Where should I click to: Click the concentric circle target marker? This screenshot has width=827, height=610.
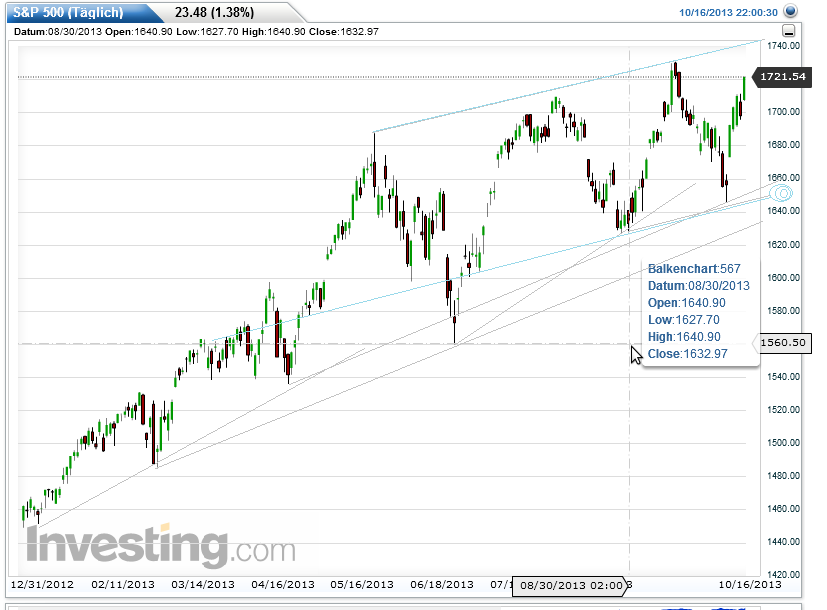tap(781, 193)
